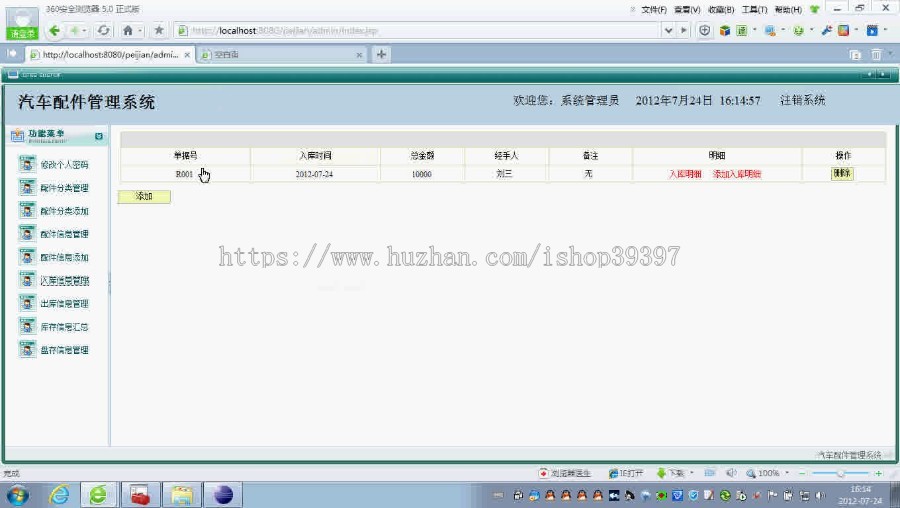Click the R001 cell in the table
900x508 pixels.
point(184,174)
